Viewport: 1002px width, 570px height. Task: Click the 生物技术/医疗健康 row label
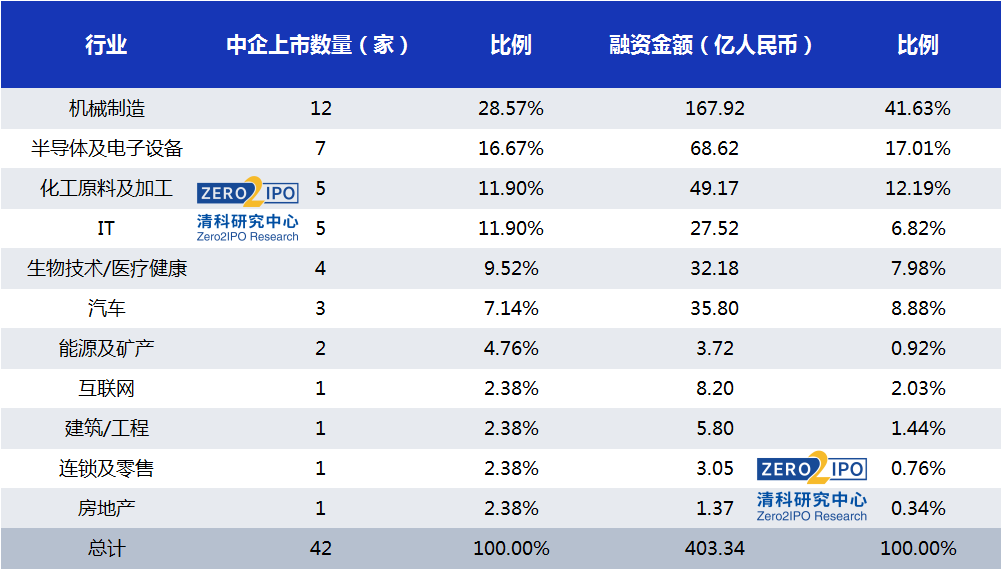point(107,268)
